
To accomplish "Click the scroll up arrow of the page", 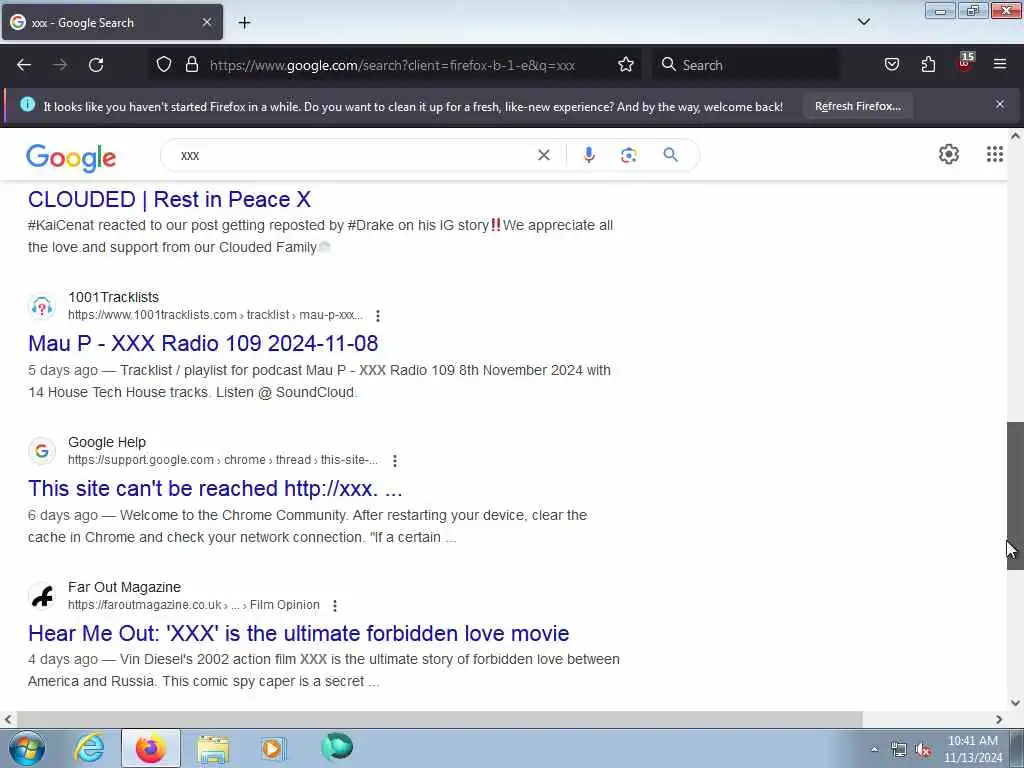I will click(1015, 136).
